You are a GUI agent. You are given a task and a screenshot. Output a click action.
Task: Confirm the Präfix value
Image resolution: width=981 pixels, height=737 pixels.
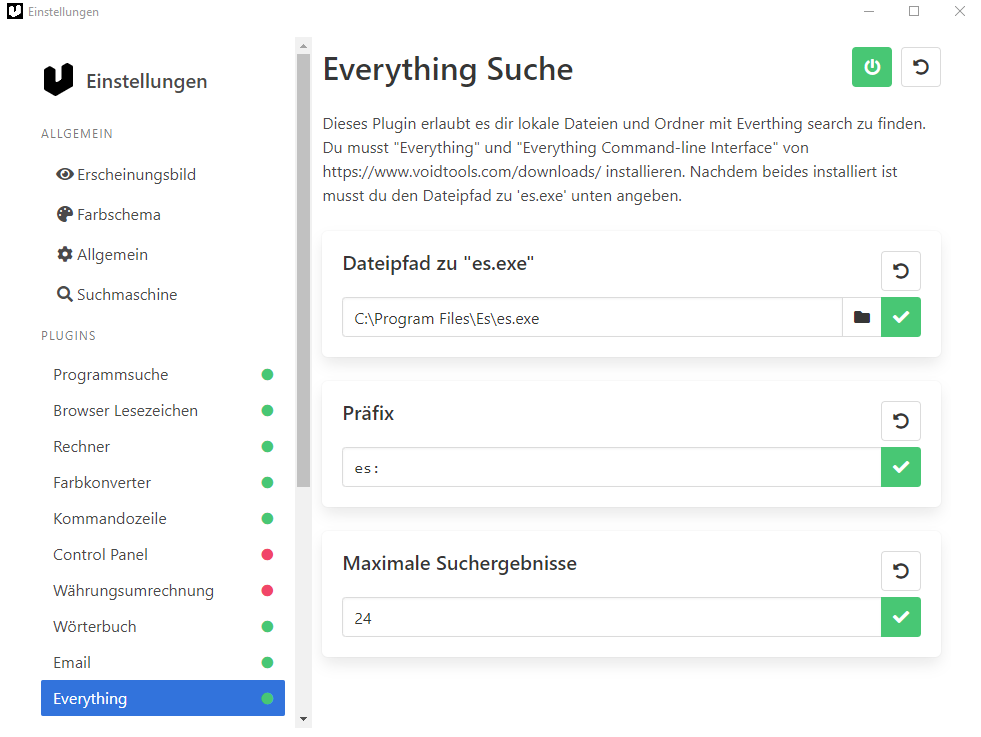(x=901, y=467)
